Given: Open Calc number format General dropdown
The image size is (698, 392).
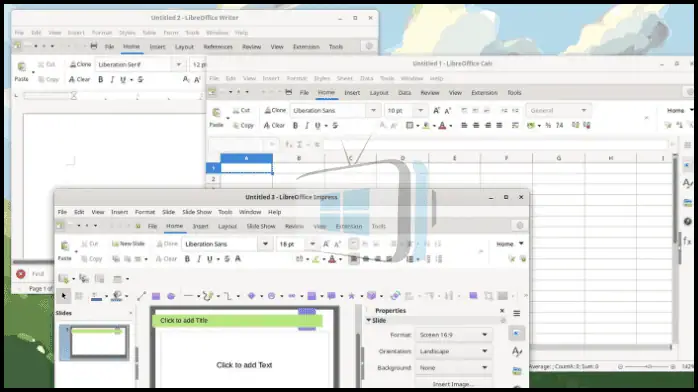Looking at the screenshot, I should (x=558, y=110).
